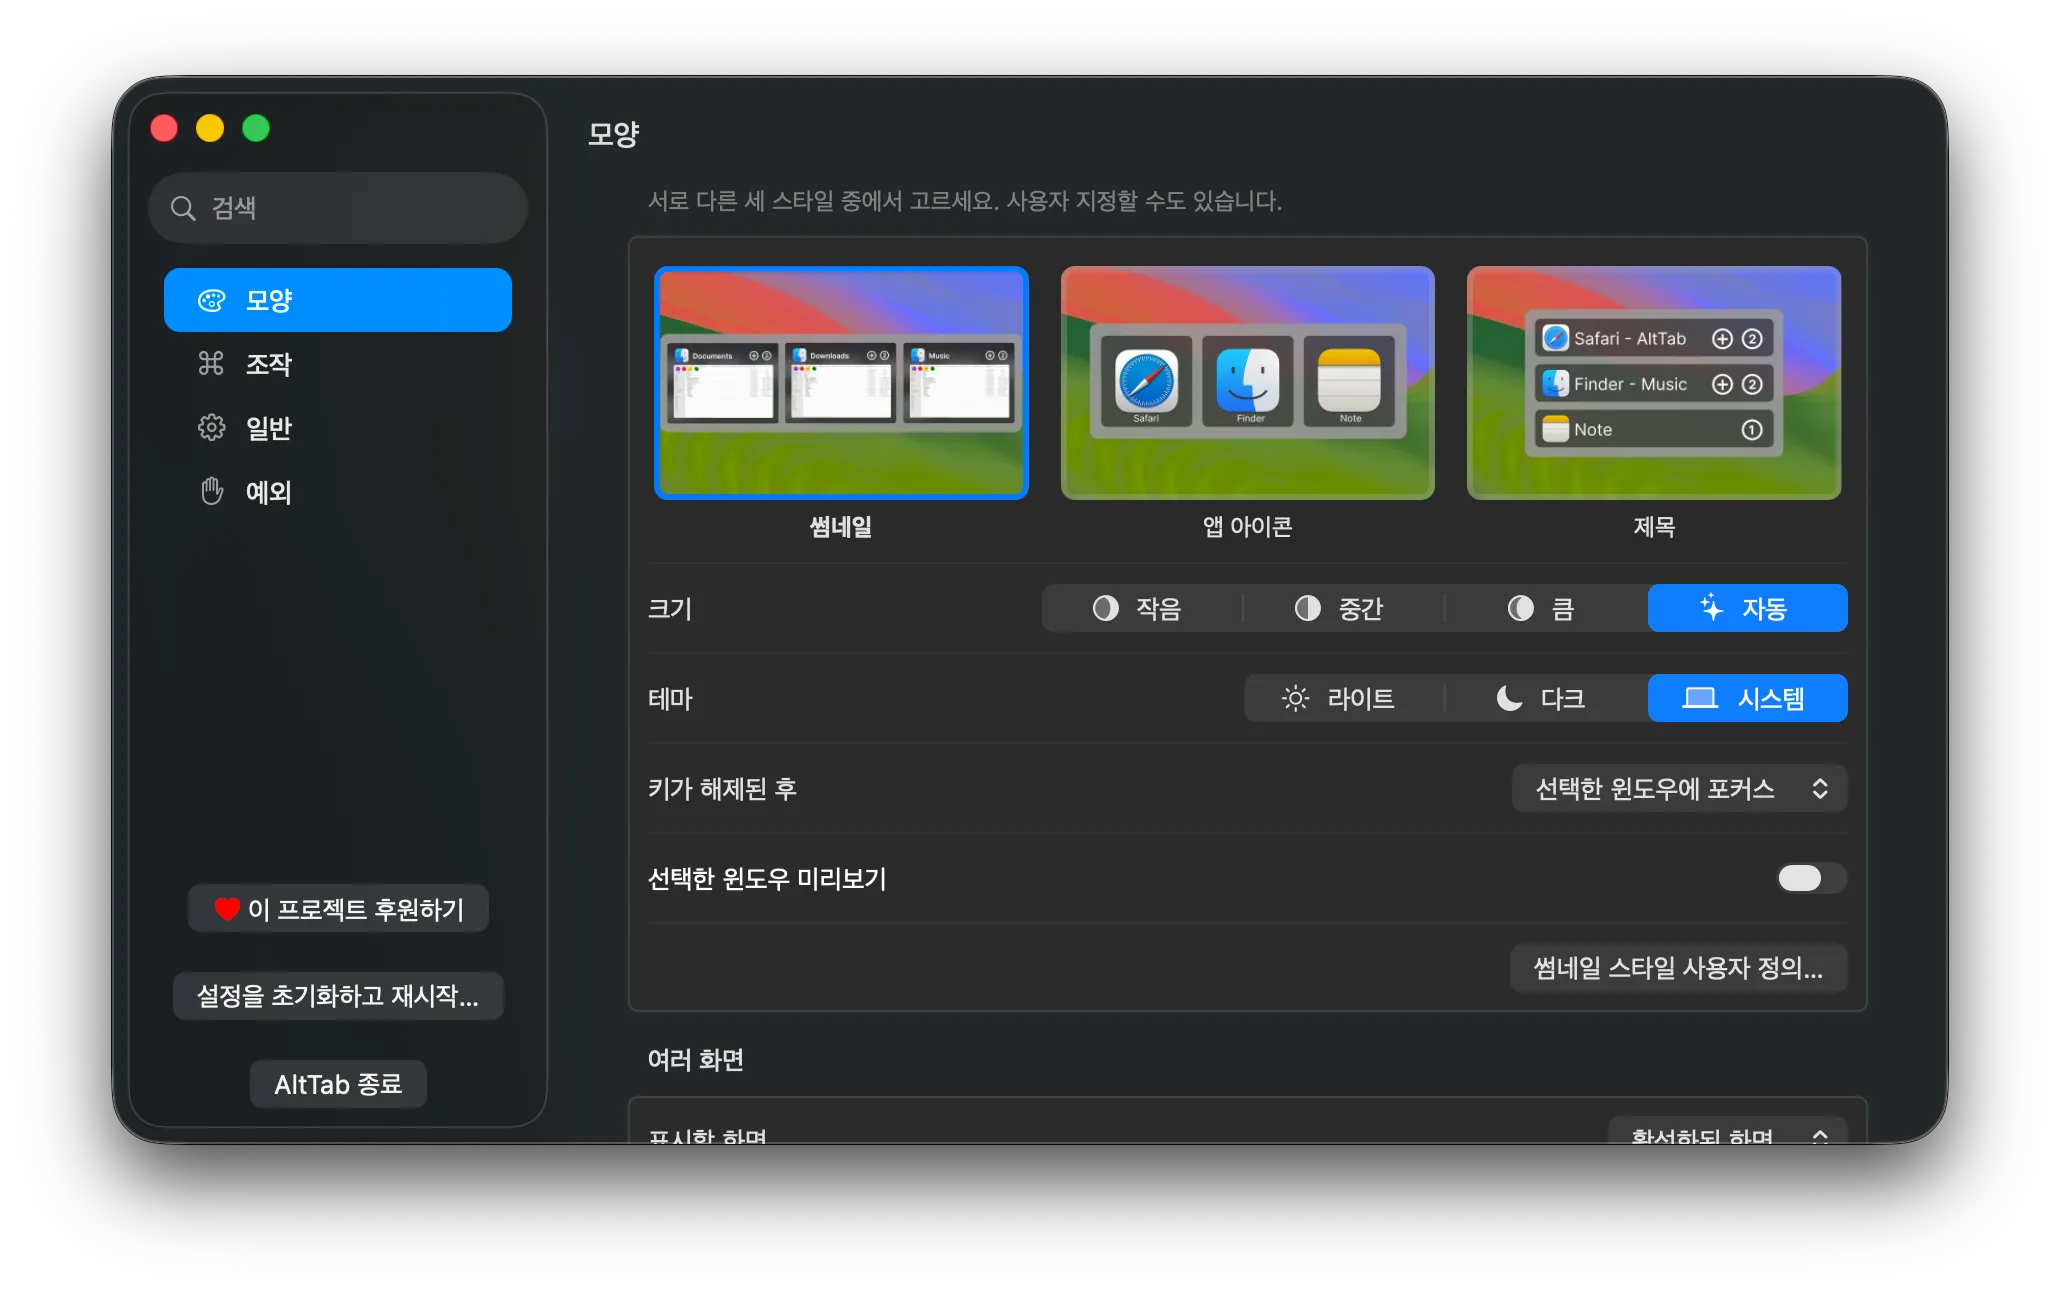Toggle the 선택한 윈도우 미리보기 switch

coord(1811,878)
